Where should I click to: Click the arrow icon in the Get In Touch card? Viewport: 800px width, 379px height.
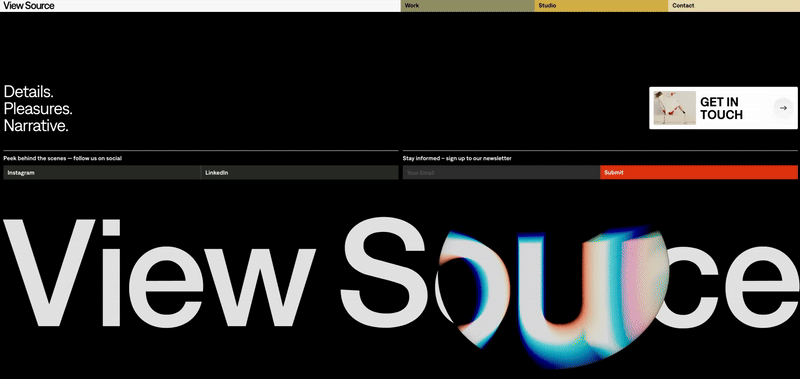tap(783, 108)
